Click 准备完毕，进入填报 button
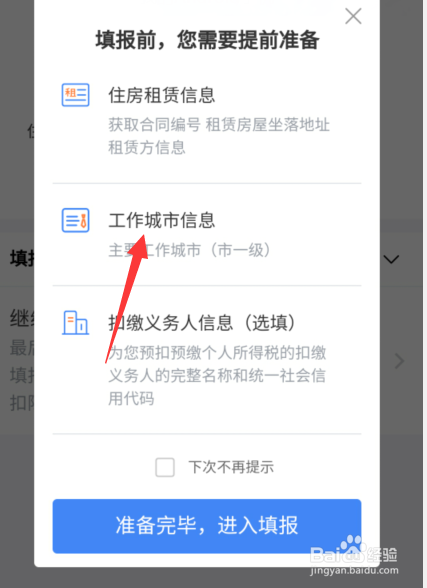The height and width of the screenshot is (588, 427). click(x=207, y=526)
